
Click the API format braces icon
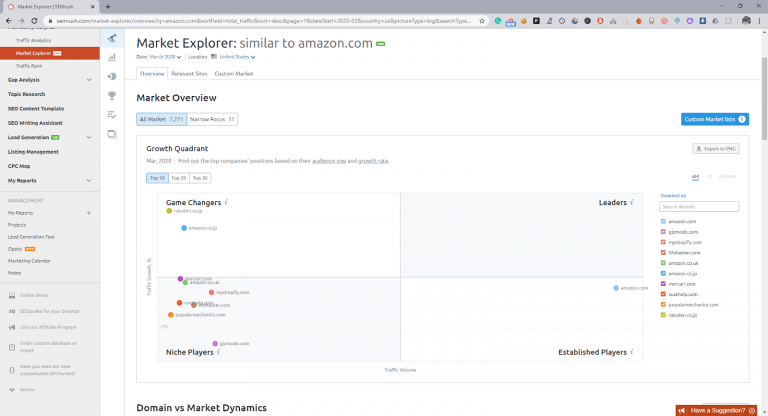tap(12, 370)
